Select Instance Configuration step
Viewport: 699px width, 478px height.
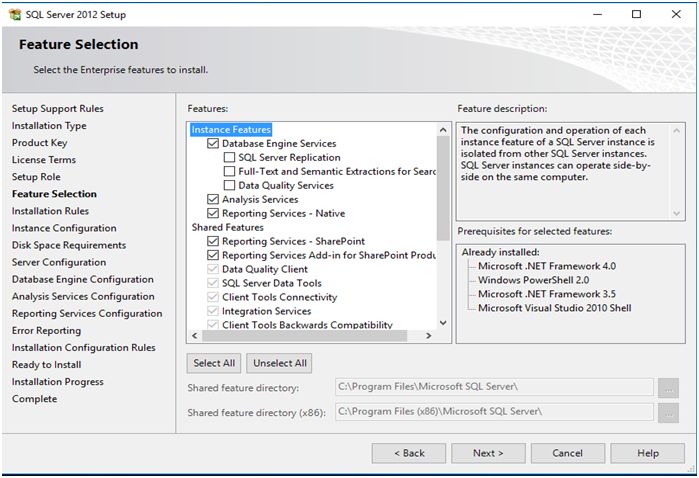(64, 228)
